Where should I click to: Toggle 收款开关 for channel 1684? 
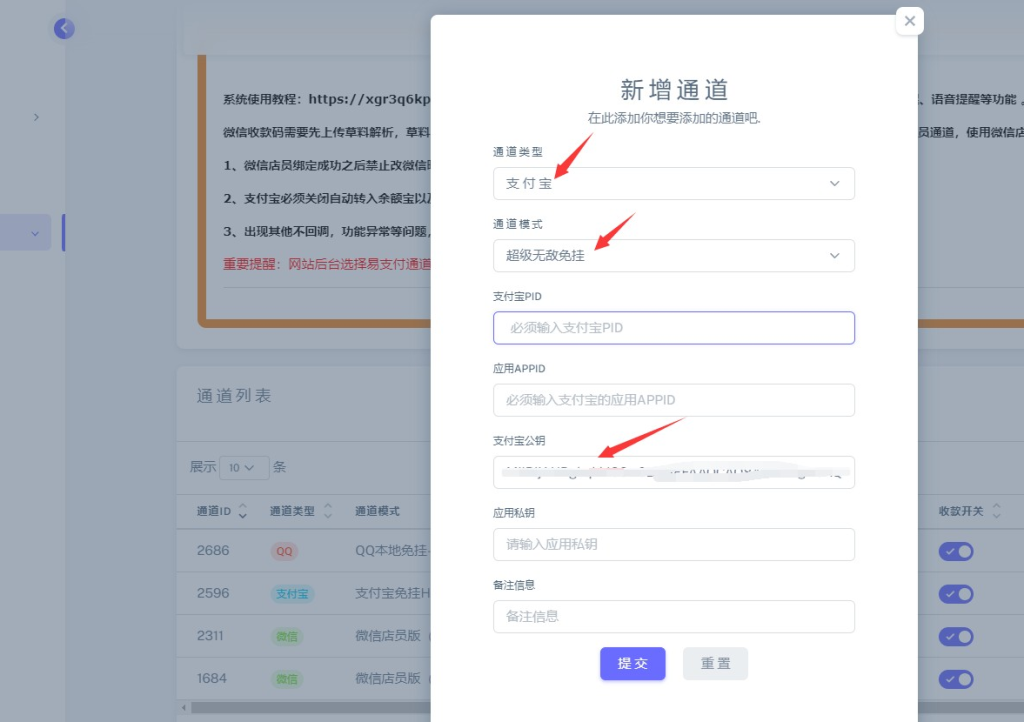click(956, 679)
